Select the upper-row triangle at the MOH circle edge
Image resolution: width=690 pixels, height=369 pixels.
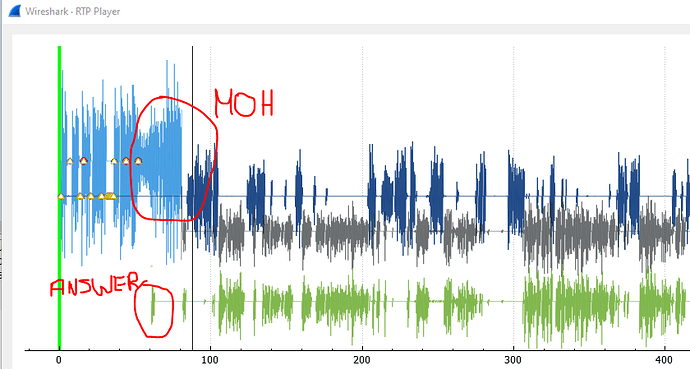(138, 161)
